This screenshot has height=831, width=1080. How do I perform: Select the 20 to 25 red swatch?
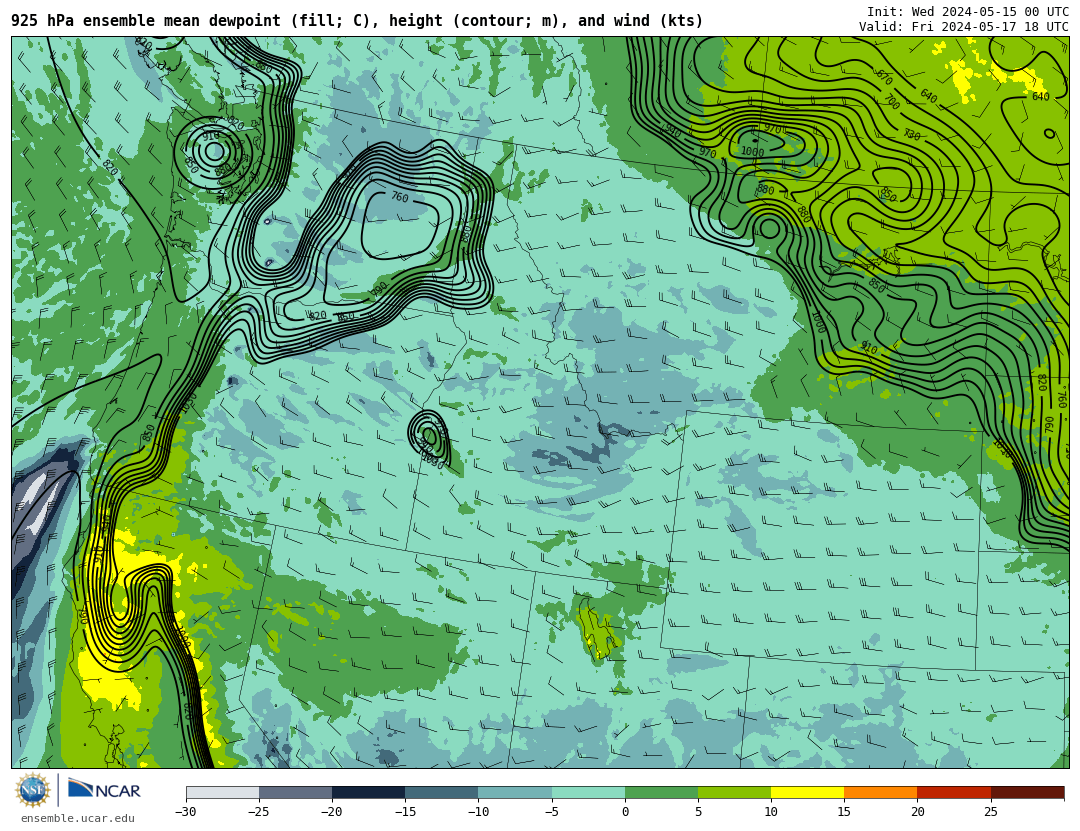point(954,793)
